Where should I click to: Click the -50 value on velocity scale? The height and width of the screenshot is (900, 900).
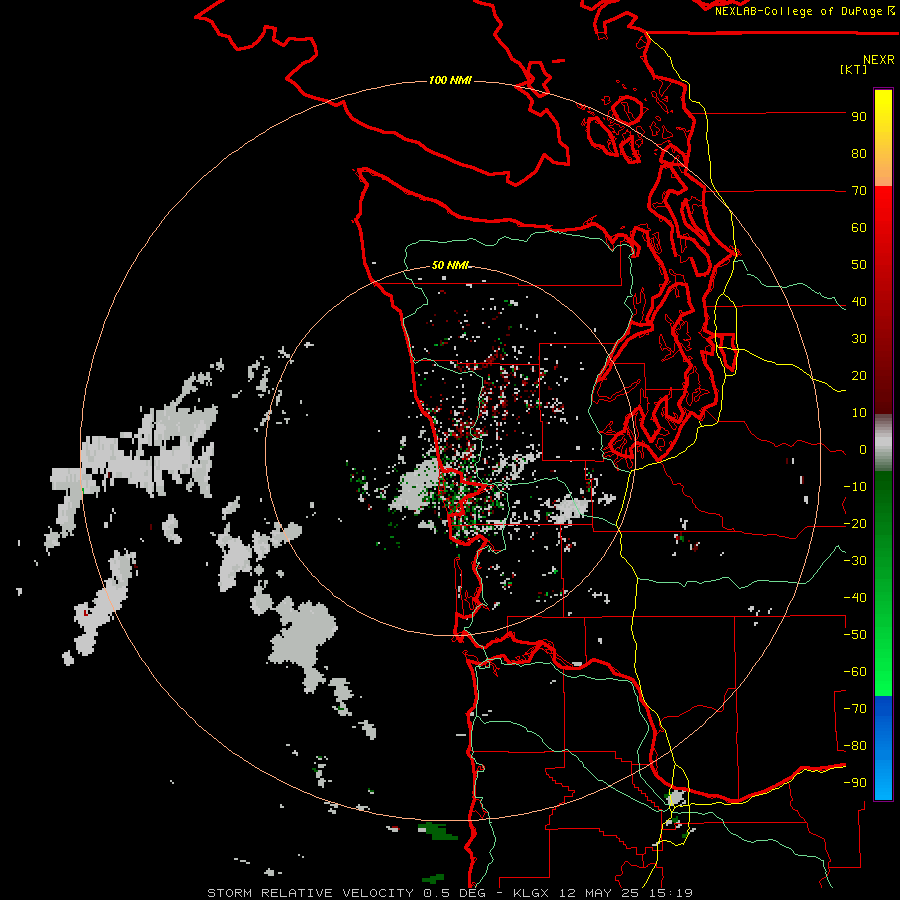pyautogui.click(x=855, y=635)
